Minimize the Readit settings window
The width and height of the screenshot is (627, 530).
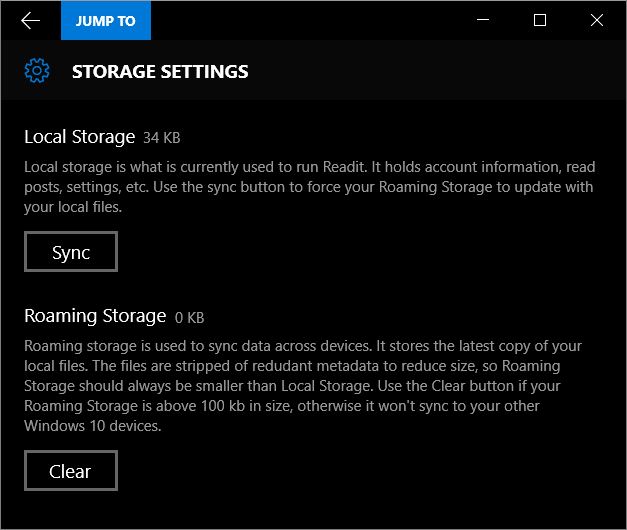coord(483,20)
